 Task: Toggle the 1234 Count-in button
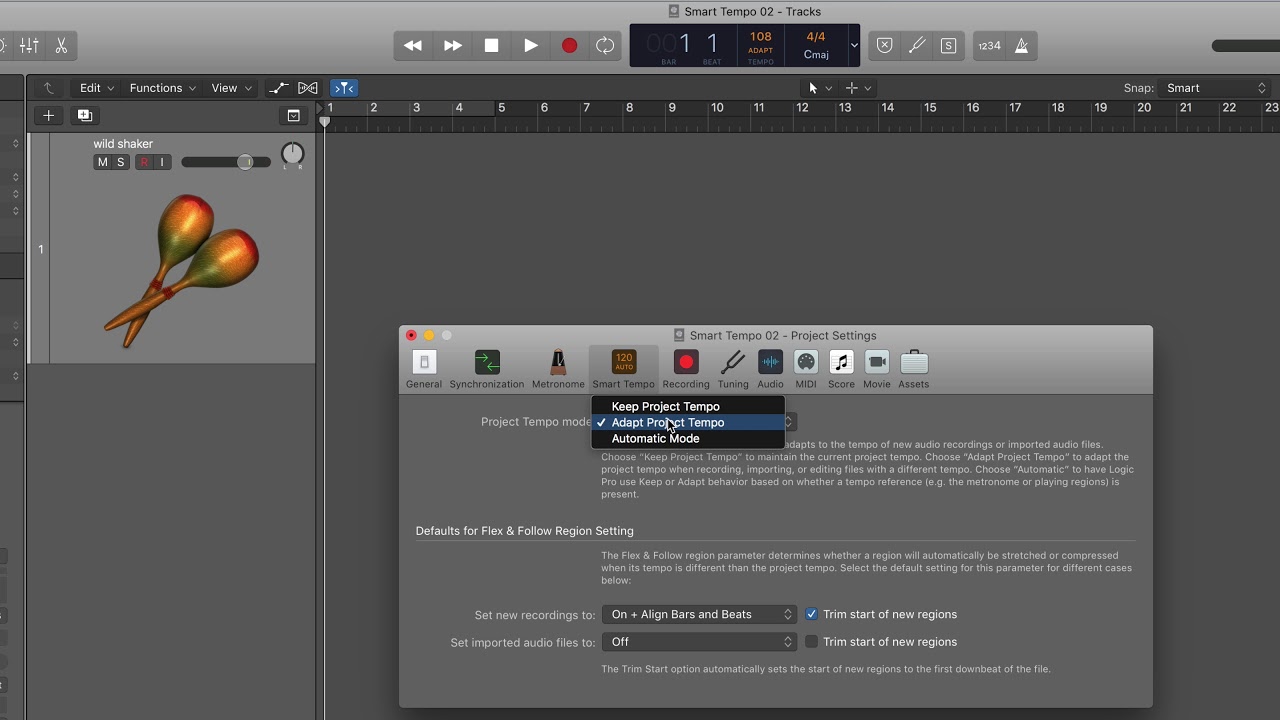click(989, 46)
